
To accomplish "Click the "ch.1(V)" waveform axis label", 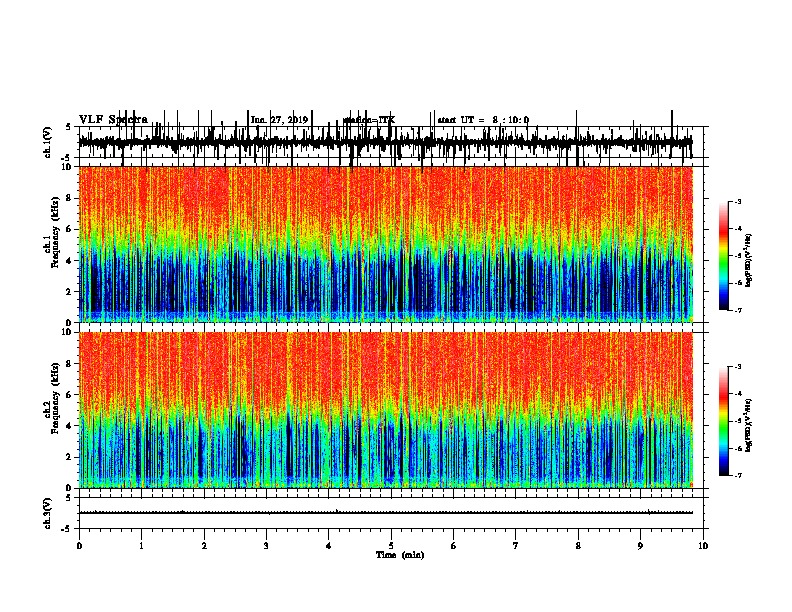I will pos(48,142).
